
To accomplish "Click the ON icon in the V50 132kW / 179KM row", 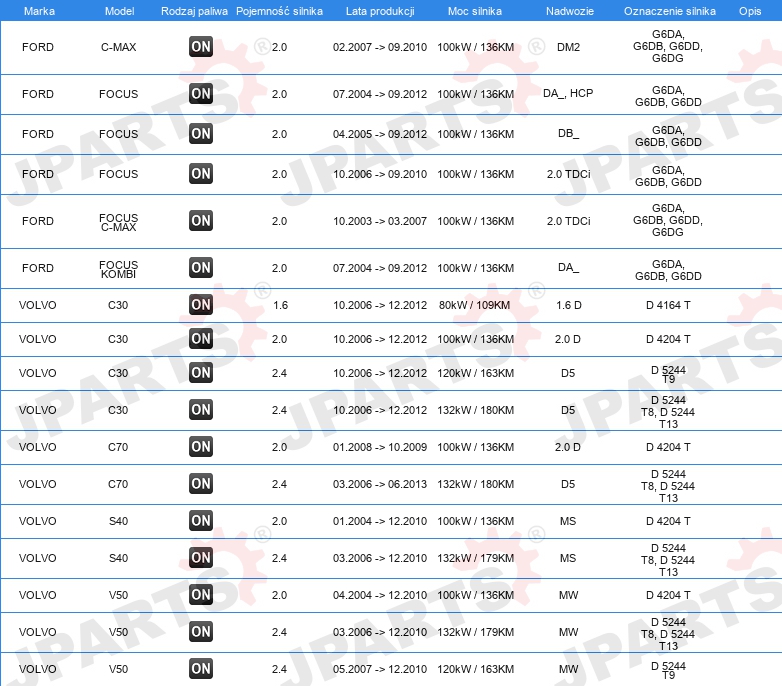I will (x=201, y=632).
